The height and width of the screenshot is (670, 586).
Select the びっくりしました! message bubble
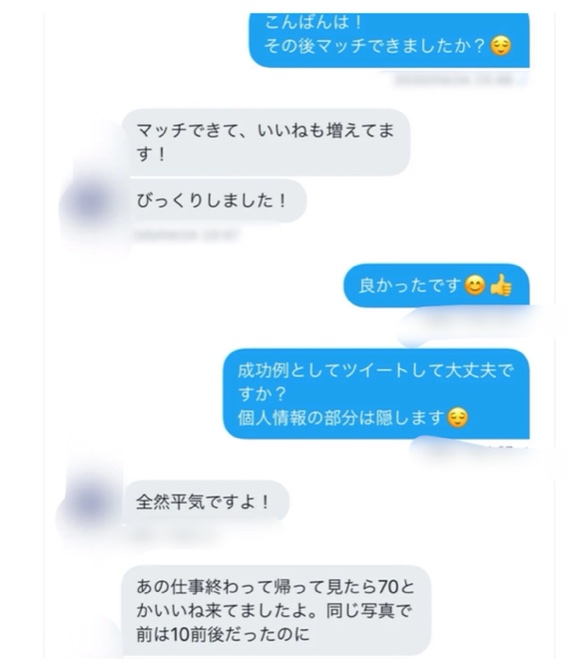pos(215,201)
